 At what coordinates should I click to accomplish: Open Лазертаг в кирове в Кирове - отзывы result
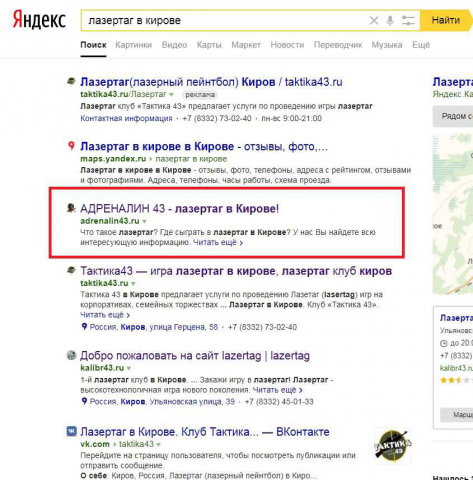click(x=204, y=147)
